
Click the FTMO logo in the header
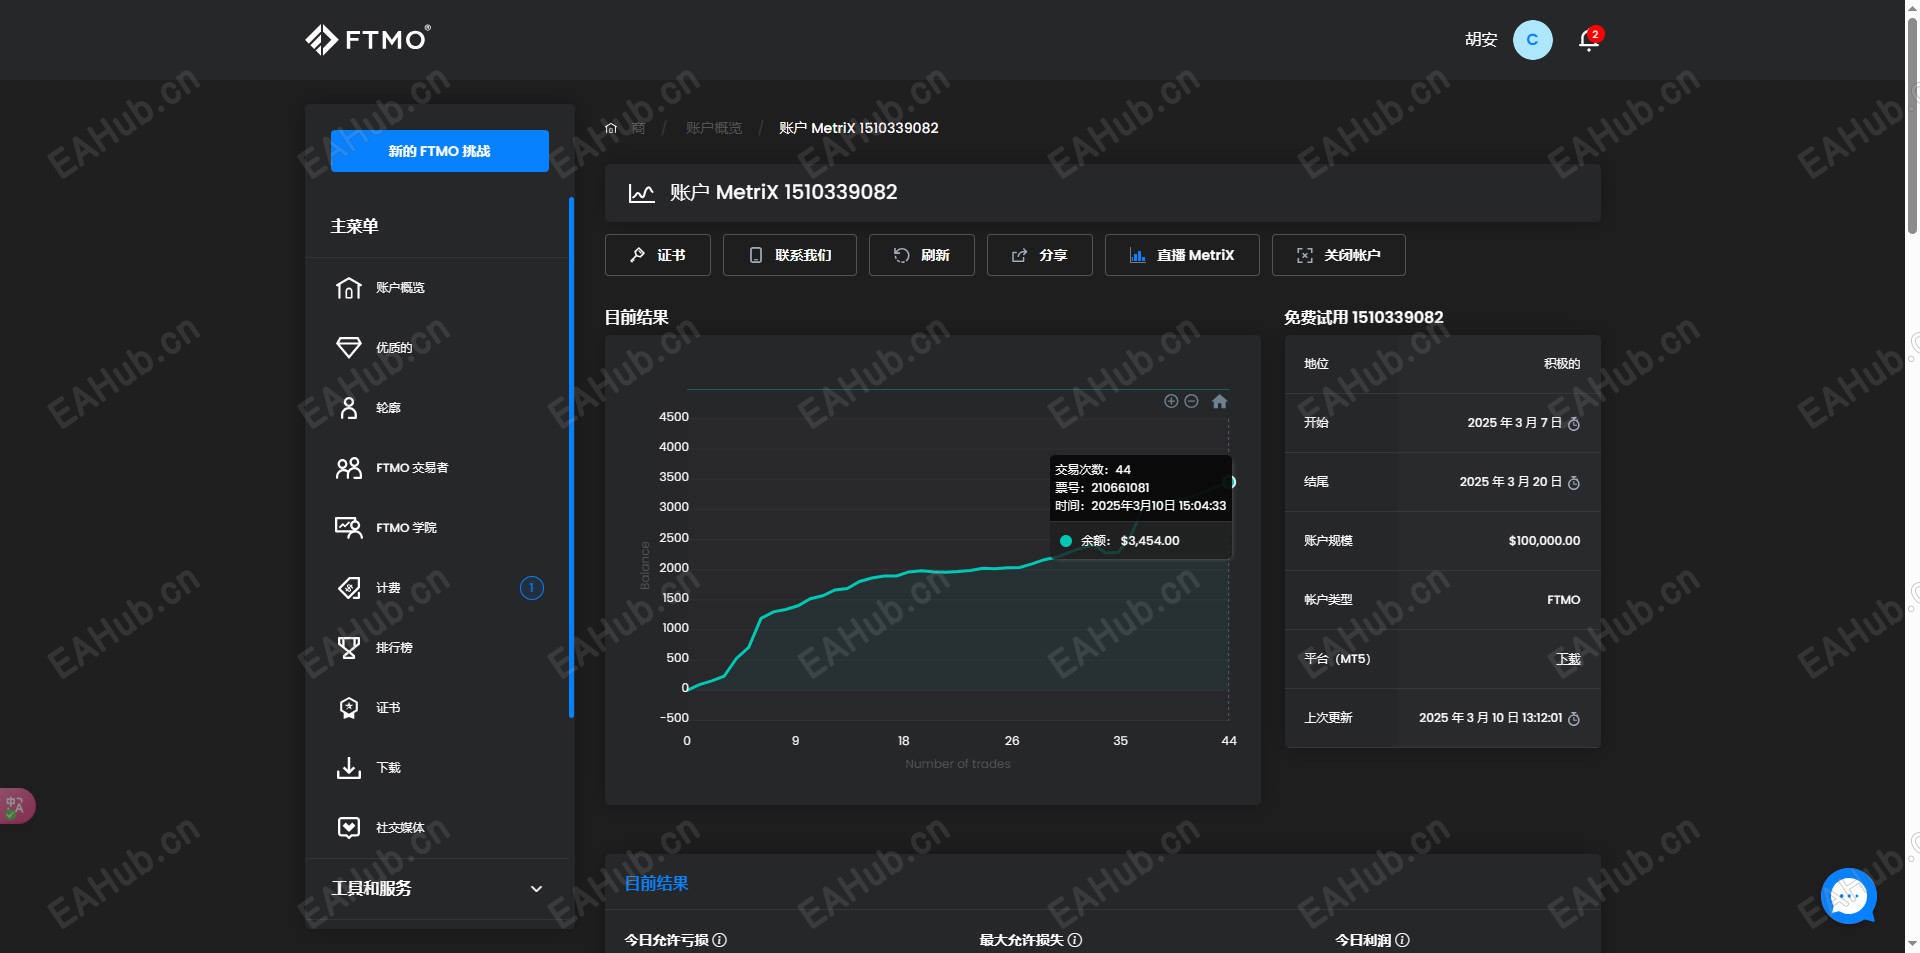[368, 39]
